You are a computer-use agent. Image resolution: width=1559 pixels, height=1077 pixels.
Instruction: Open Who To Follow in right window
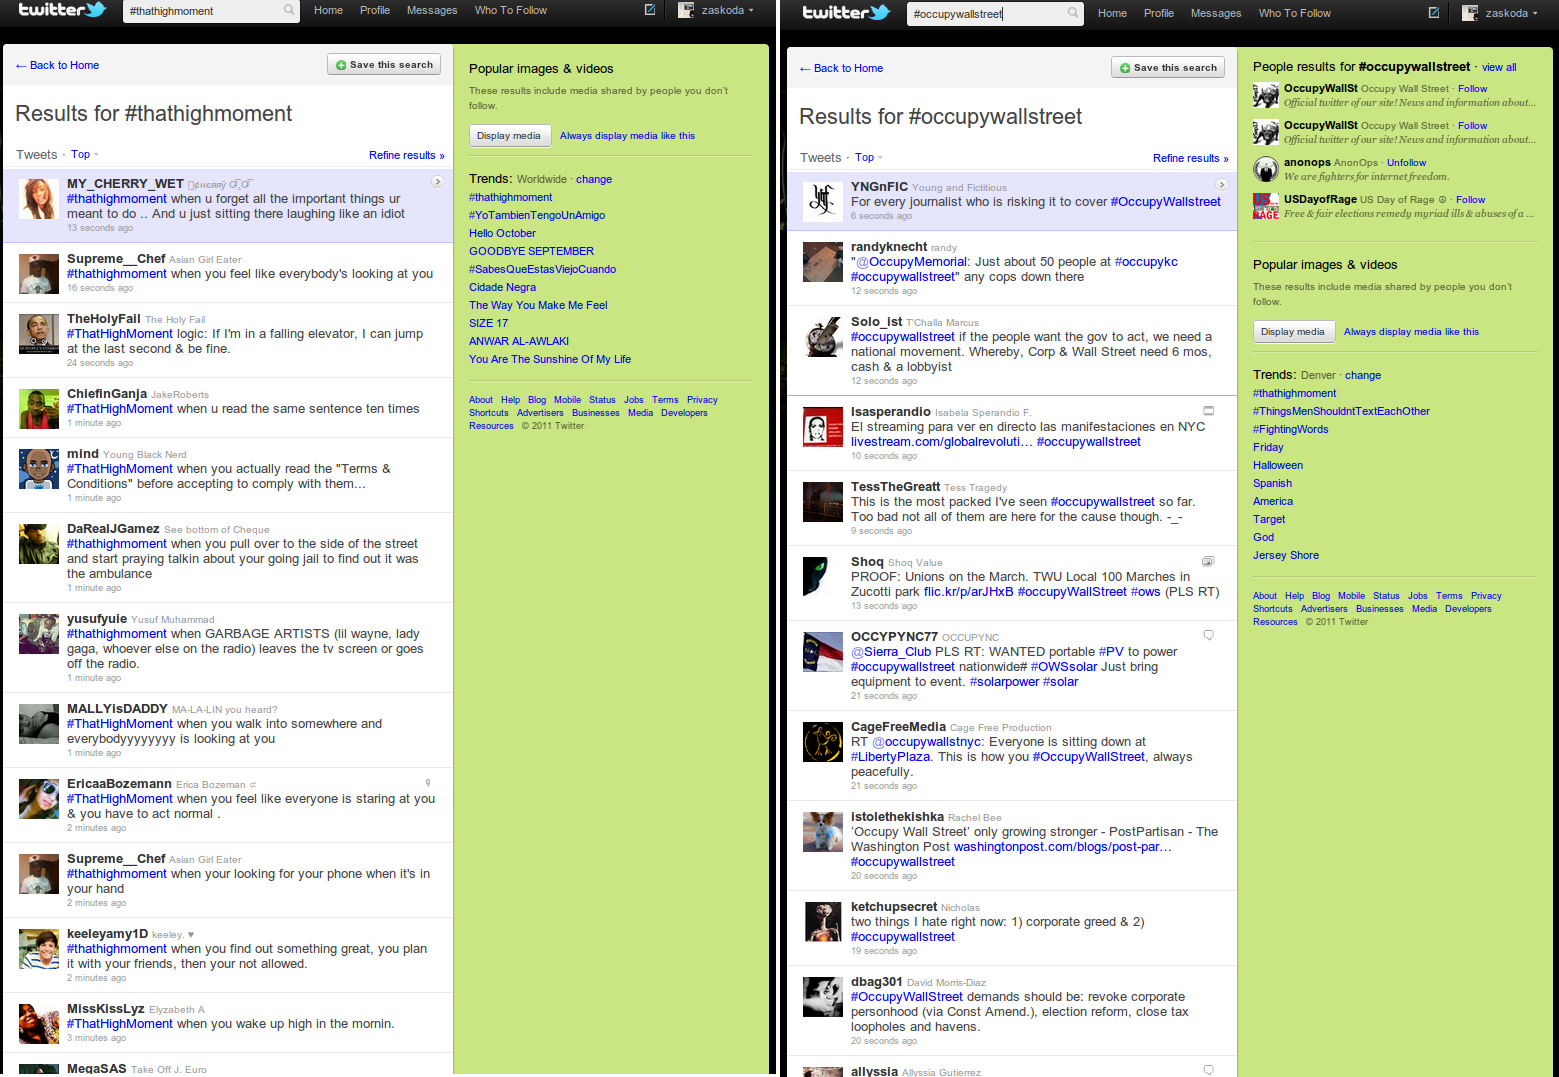(x=1294, y=14)
